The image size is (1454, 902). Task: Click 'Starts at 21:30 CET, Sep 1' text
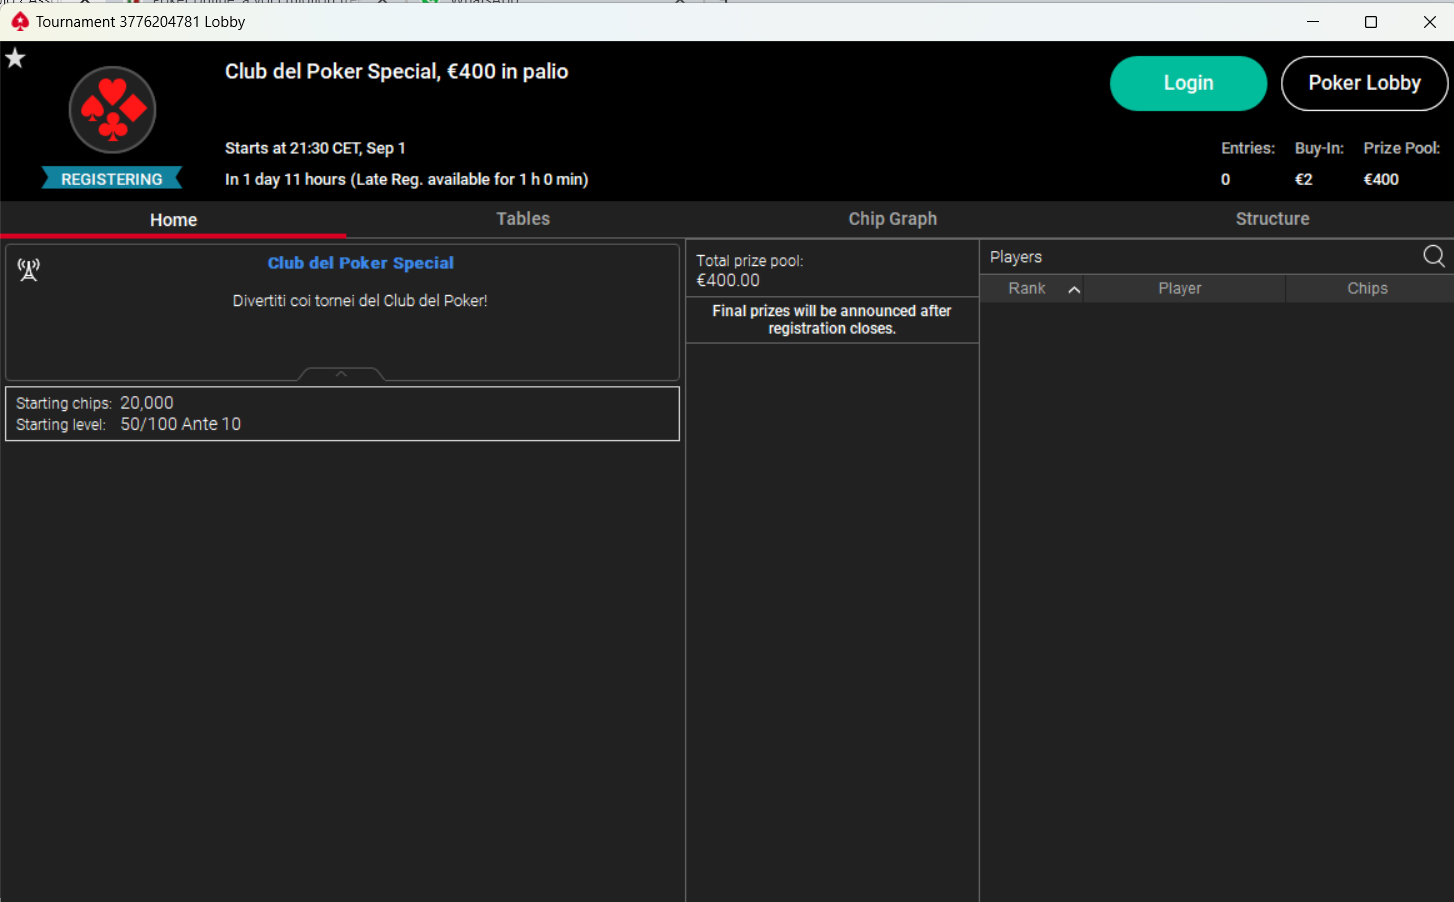[315, 148]
